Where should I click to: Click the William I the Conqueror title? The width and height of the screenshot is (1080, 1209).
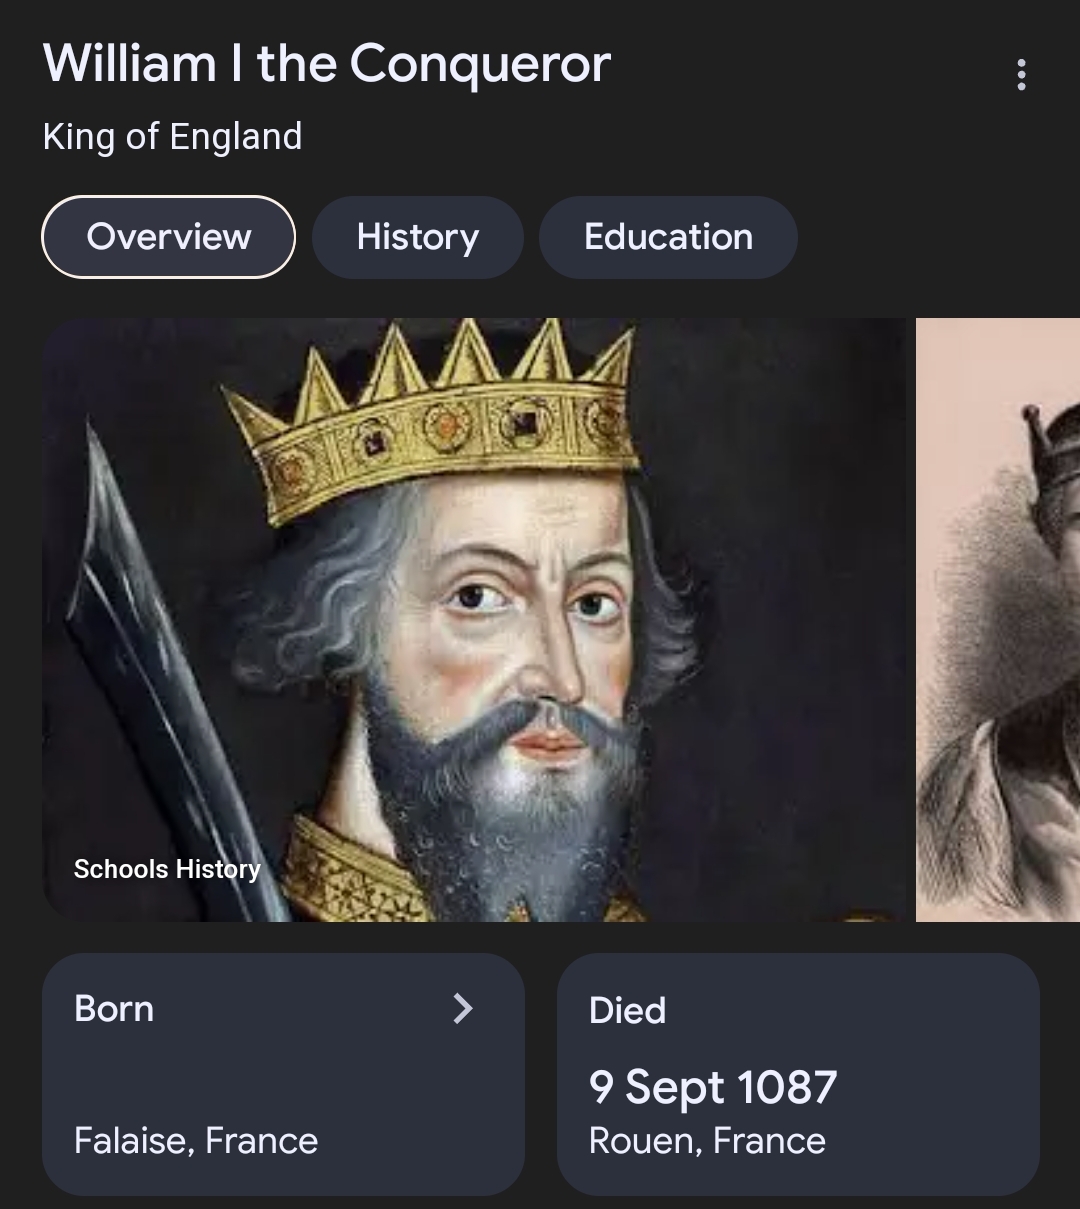(327, 64)
